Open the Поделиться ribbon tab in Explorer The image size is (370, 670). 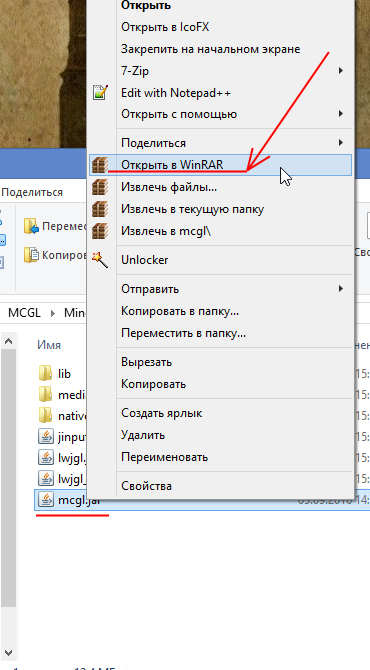pyautogui.click(x=32, y=192)
